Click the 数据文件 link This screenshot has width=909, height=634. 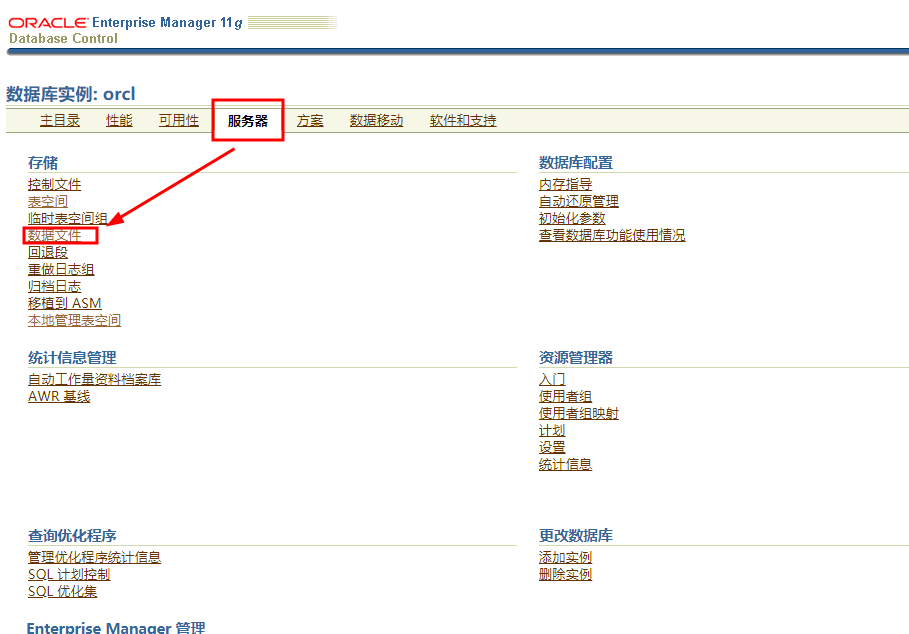54,235
